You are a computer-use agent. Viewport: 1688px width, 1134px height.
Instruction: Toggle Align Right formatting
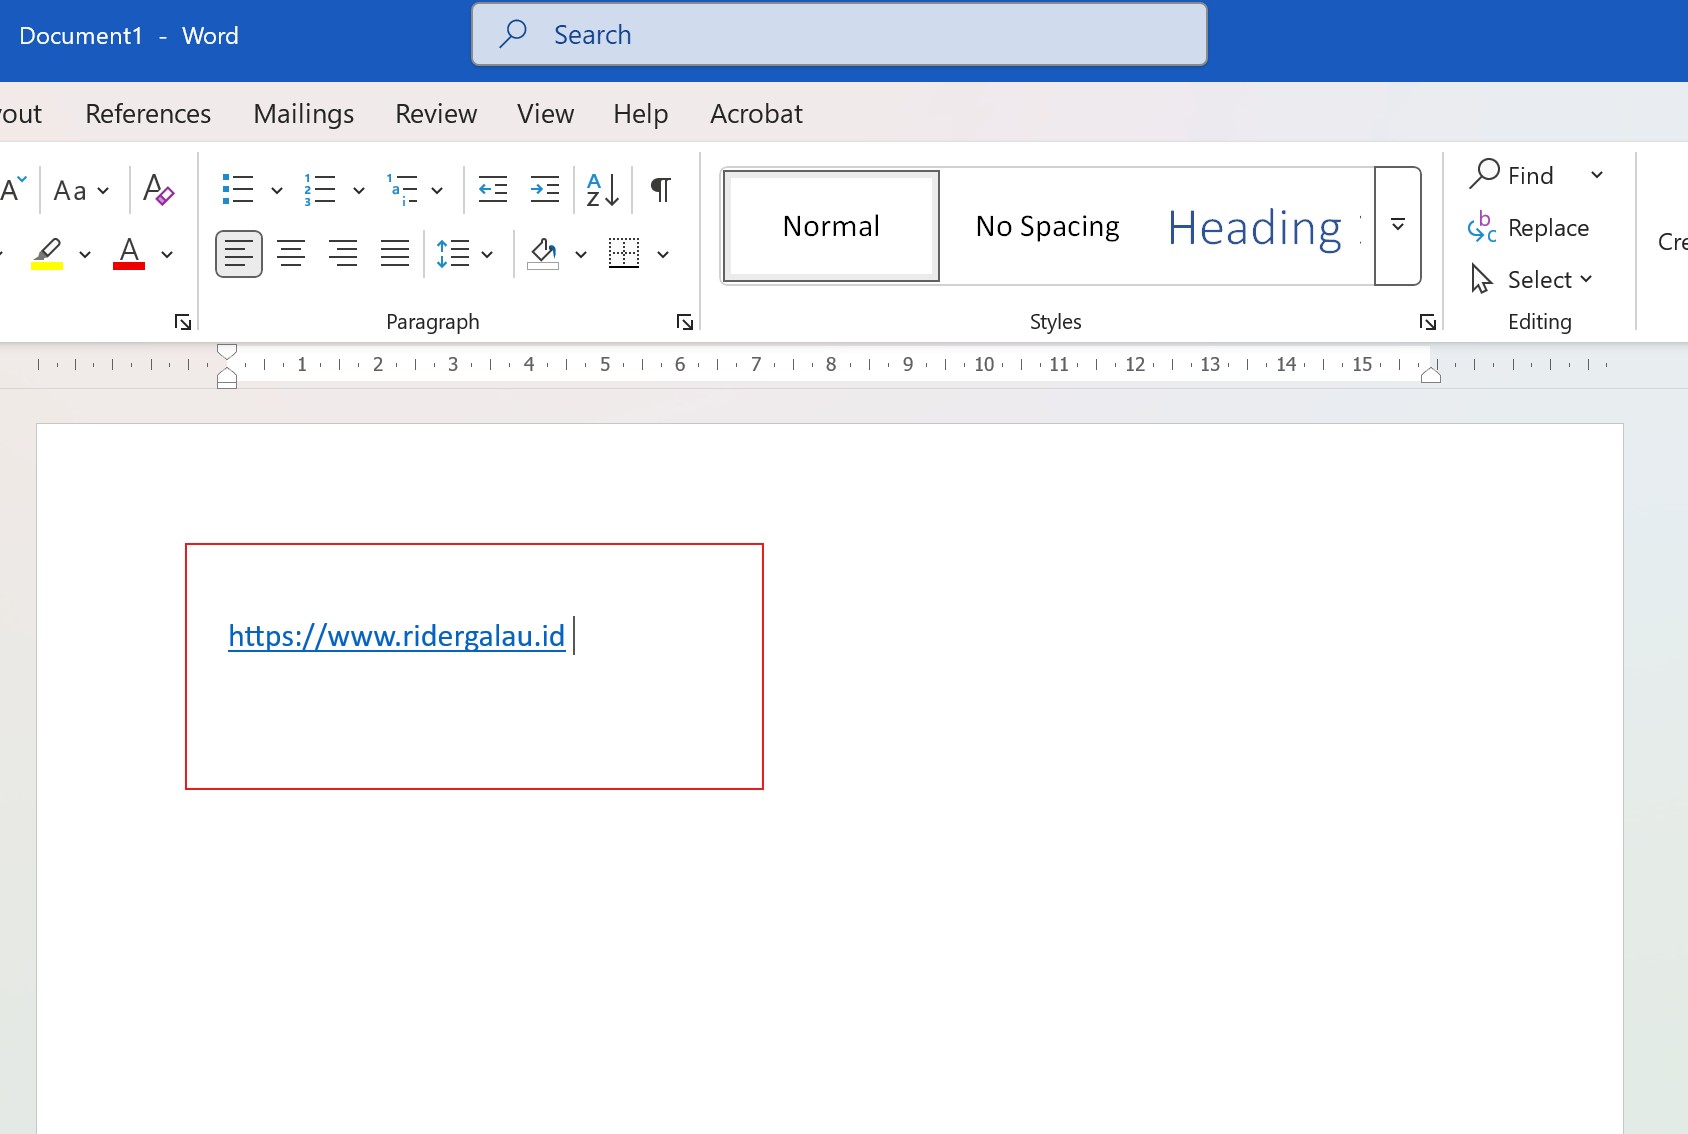tap(343, 253)
